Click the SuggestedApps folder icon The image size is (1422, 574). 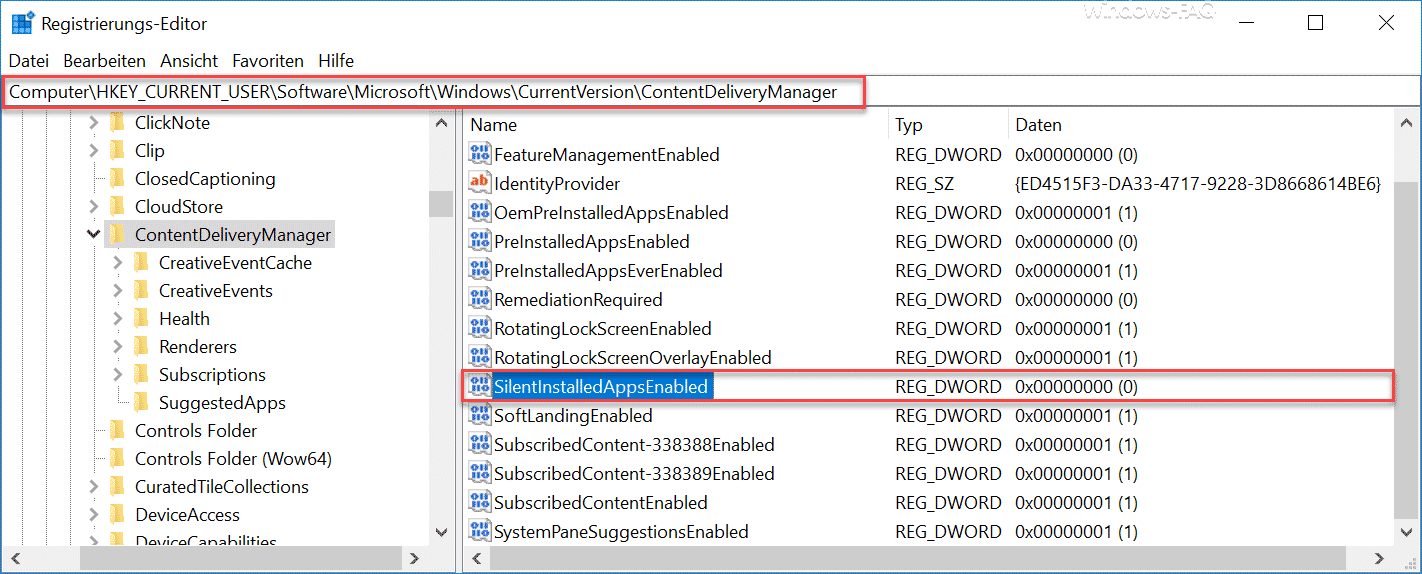tap(141, 403)
